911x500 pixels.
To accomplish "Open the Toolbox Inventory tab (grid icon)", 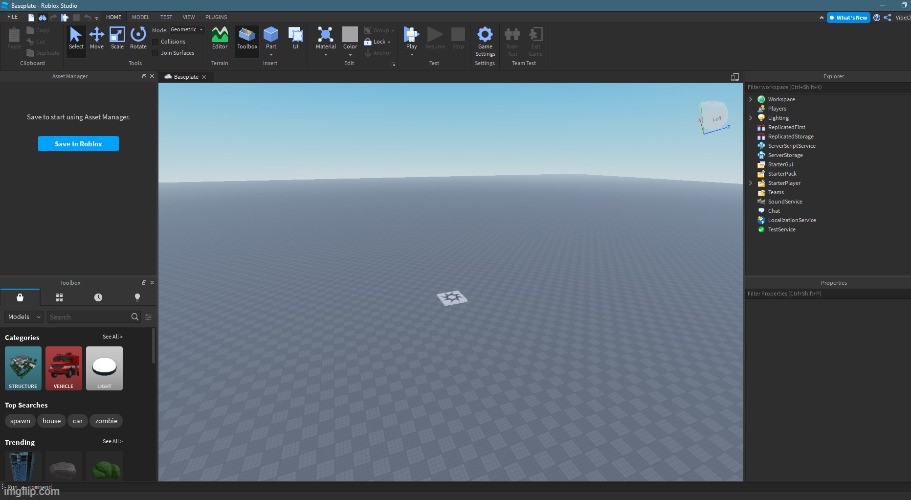I will pos(59,297).
